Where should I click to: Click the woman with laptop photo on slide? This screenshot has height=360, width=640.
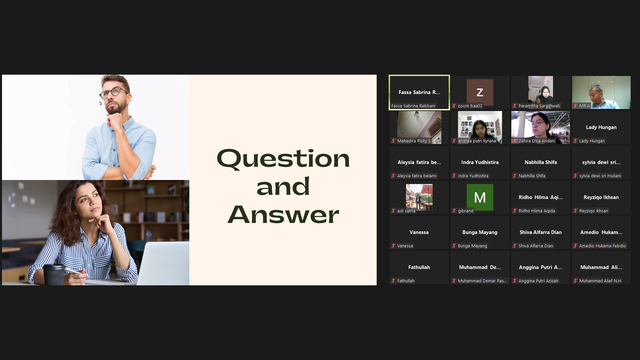[x=96, y=233]
